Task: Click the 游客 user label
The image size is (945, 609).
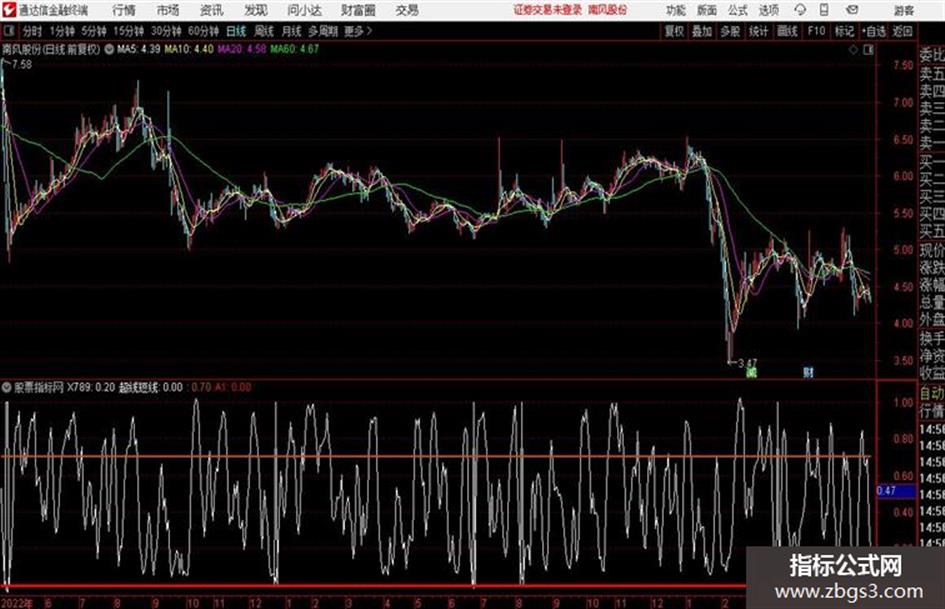Action: click(x=903, y=10)
